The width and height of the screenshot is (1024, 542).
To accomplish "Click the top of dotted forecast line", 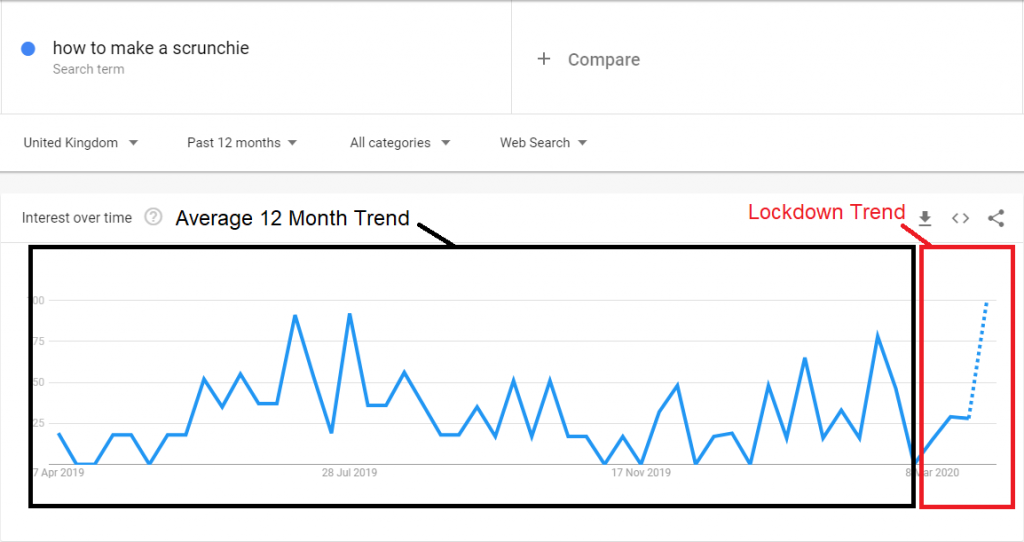I will click(986, 302).
